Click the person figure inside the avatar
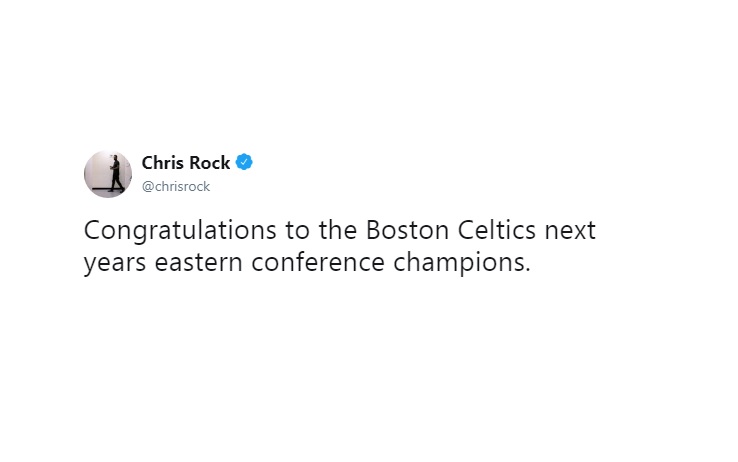The image size is (738, 462). point(115,174)
